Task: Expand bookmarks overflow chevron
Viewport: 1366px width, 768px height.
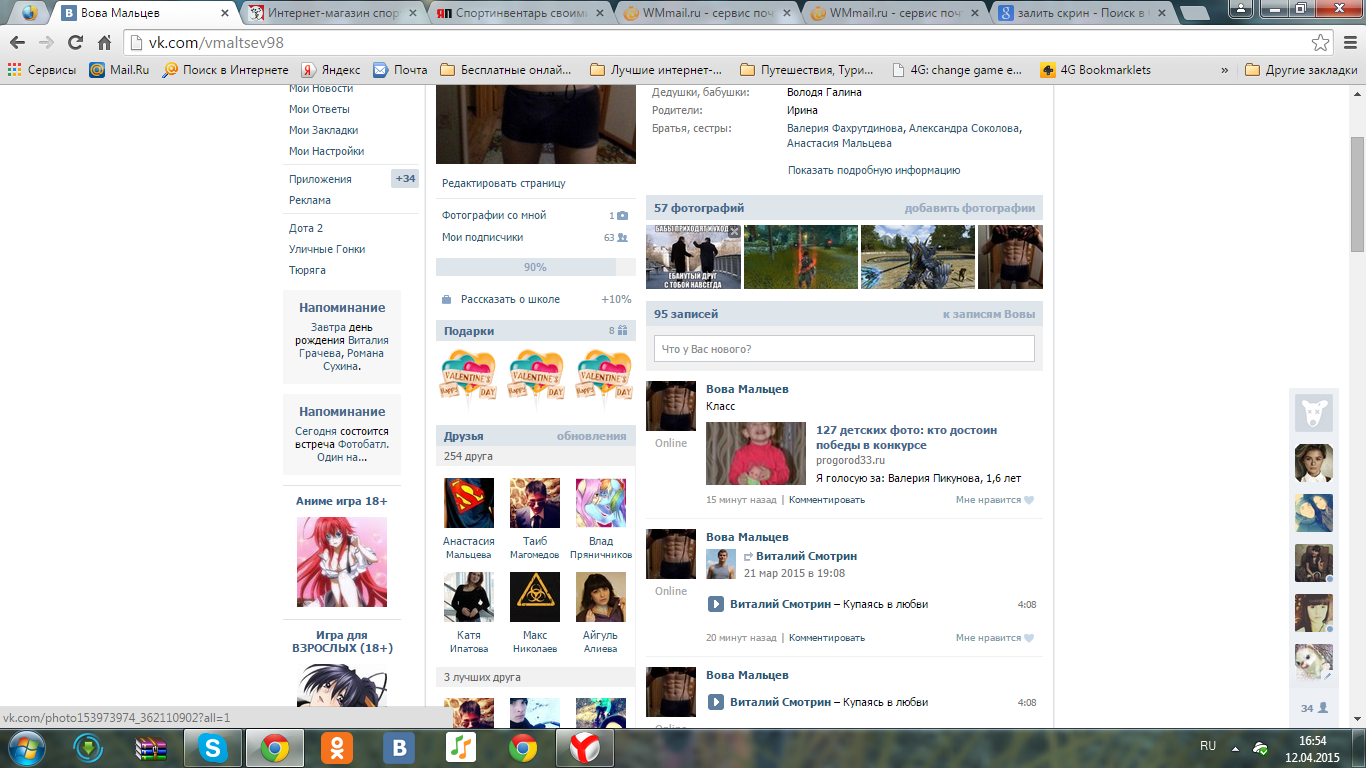Action: point(1225,70)
